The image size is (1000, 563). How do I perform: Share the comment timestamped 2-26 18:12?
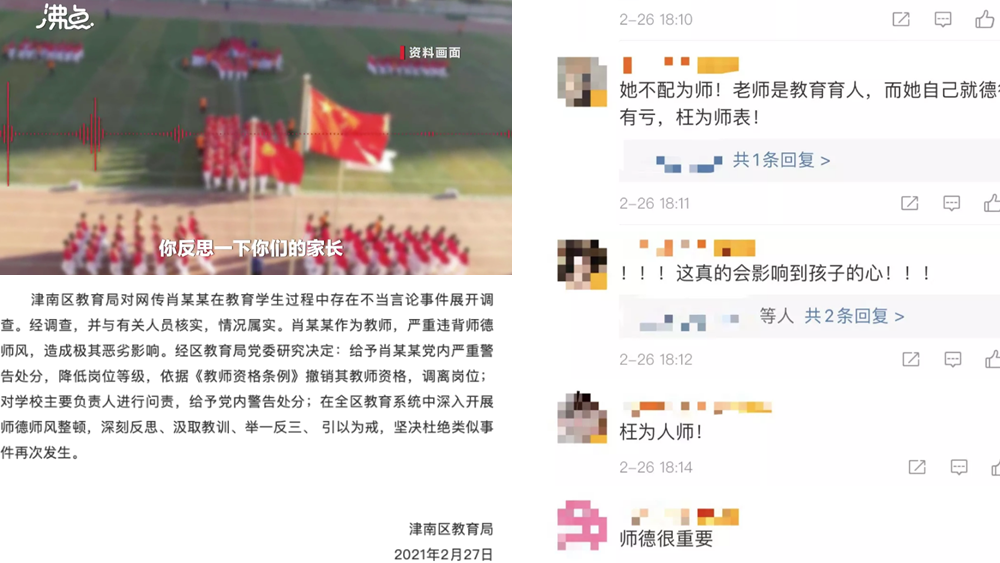tap(911, 360)
